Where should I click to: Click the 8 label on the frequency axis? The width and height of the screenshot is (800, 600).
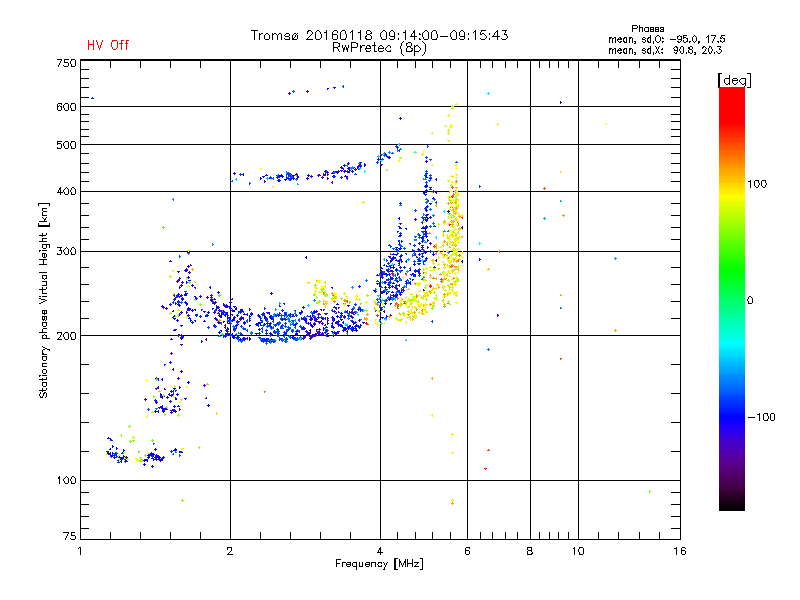pyautogui.click(x=530, y=551)
